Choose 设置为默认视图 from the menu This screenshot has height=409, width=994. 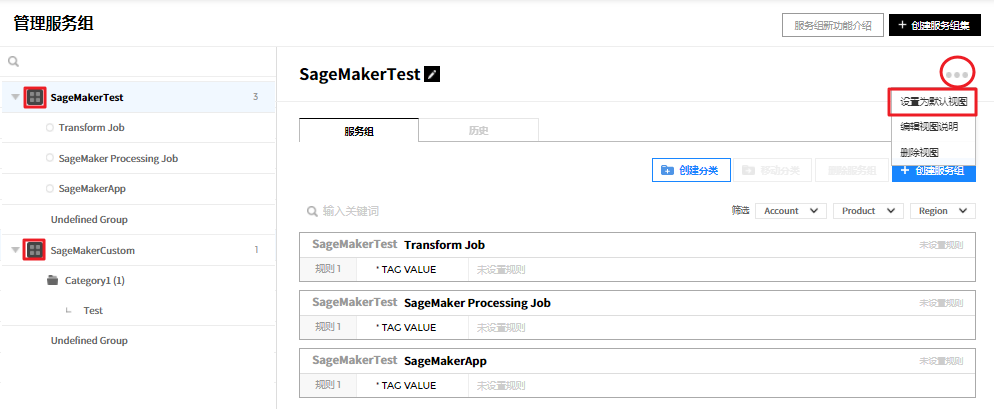tap(933, 102)
